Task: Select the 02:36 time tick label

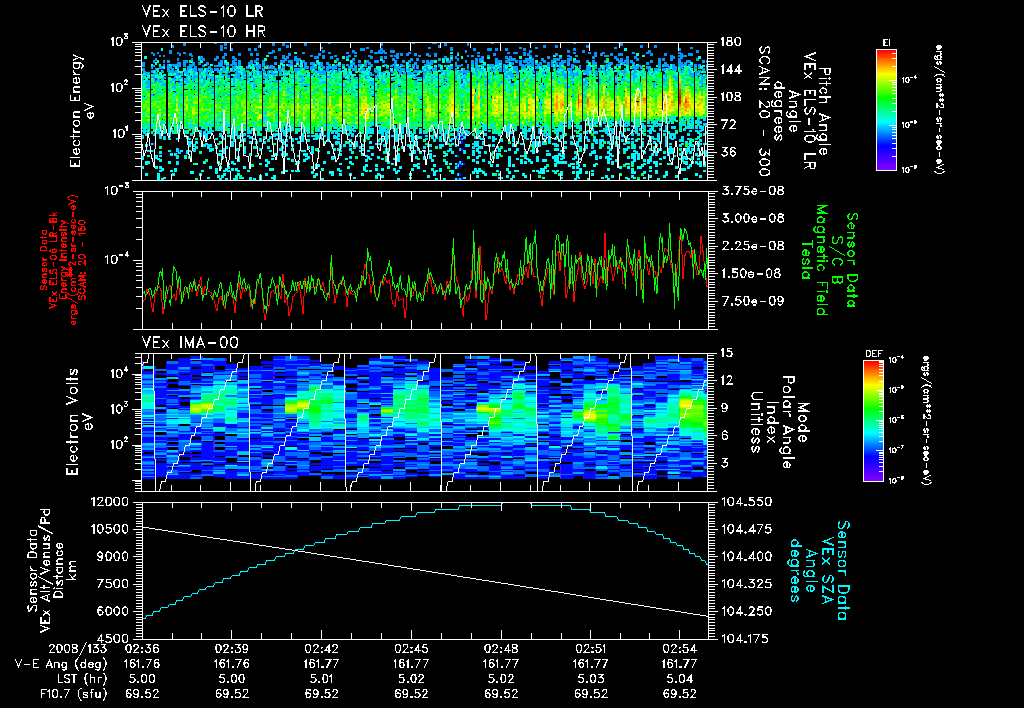Action: click(142, 651)
